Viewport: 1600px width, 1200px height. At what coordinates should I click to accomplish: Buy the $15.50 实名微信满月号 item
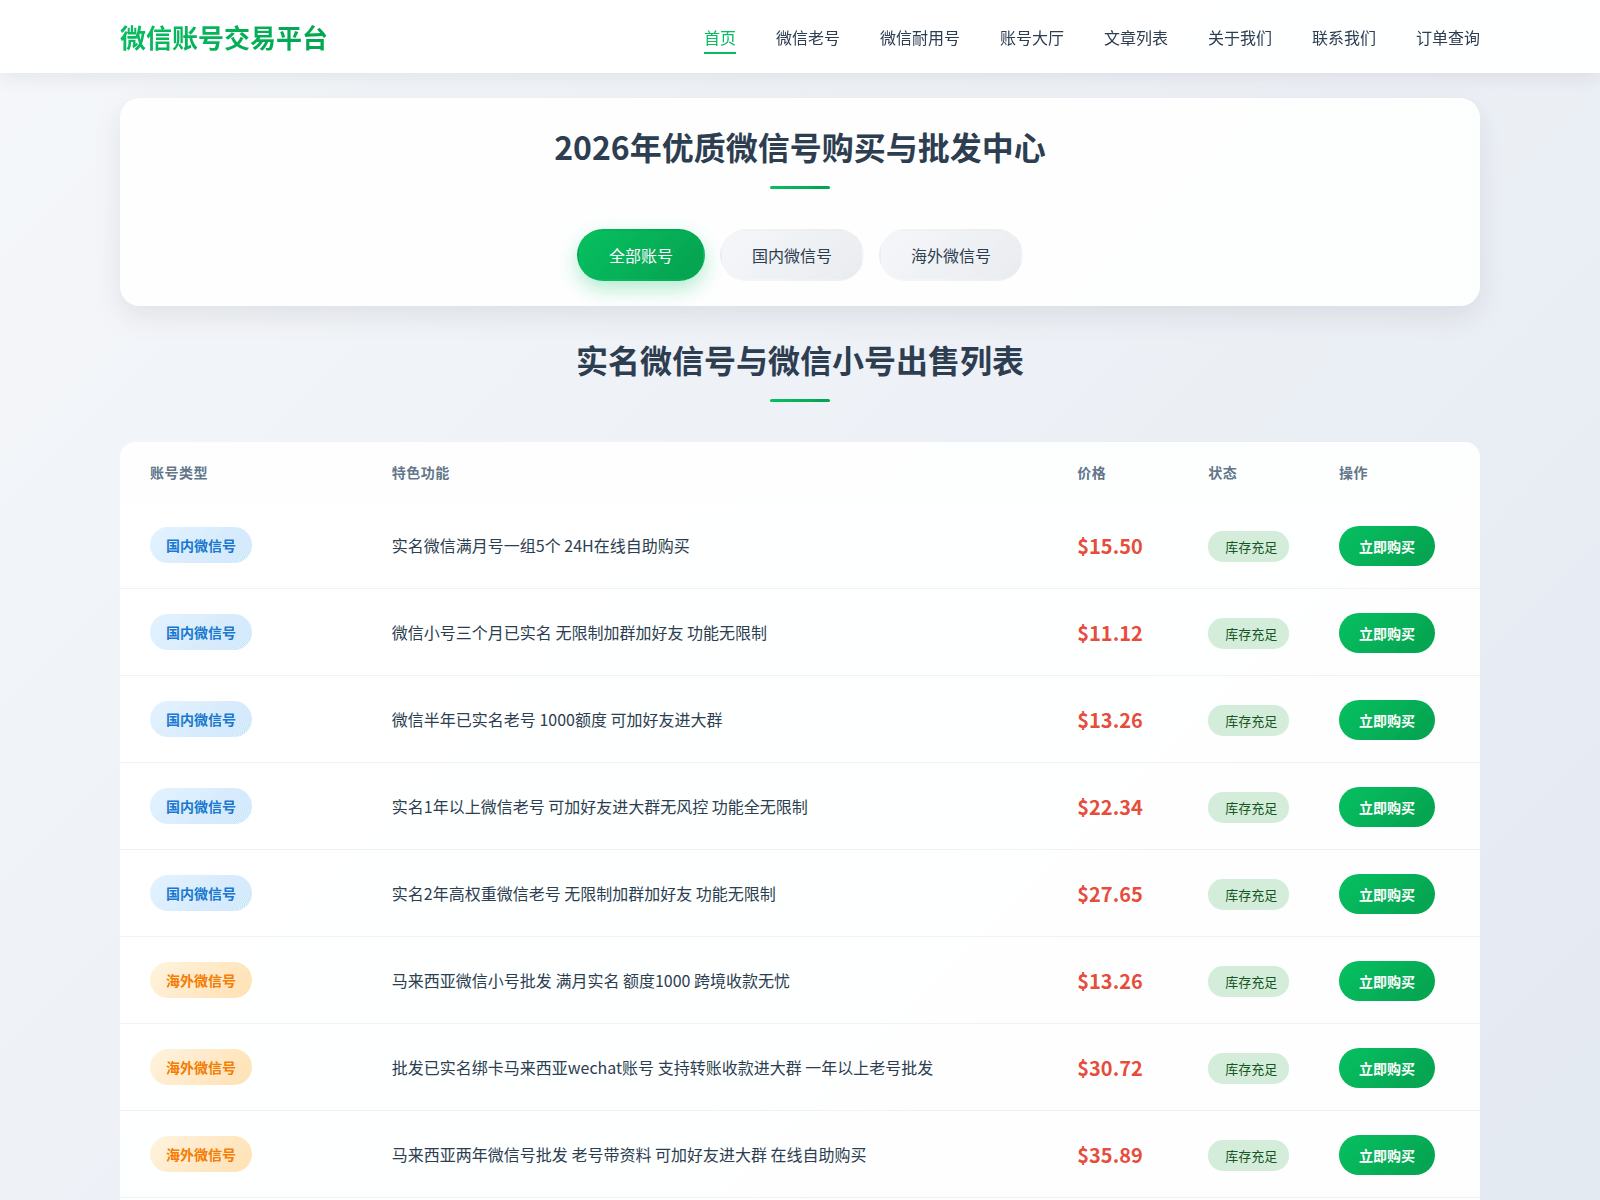point(1386,546)
